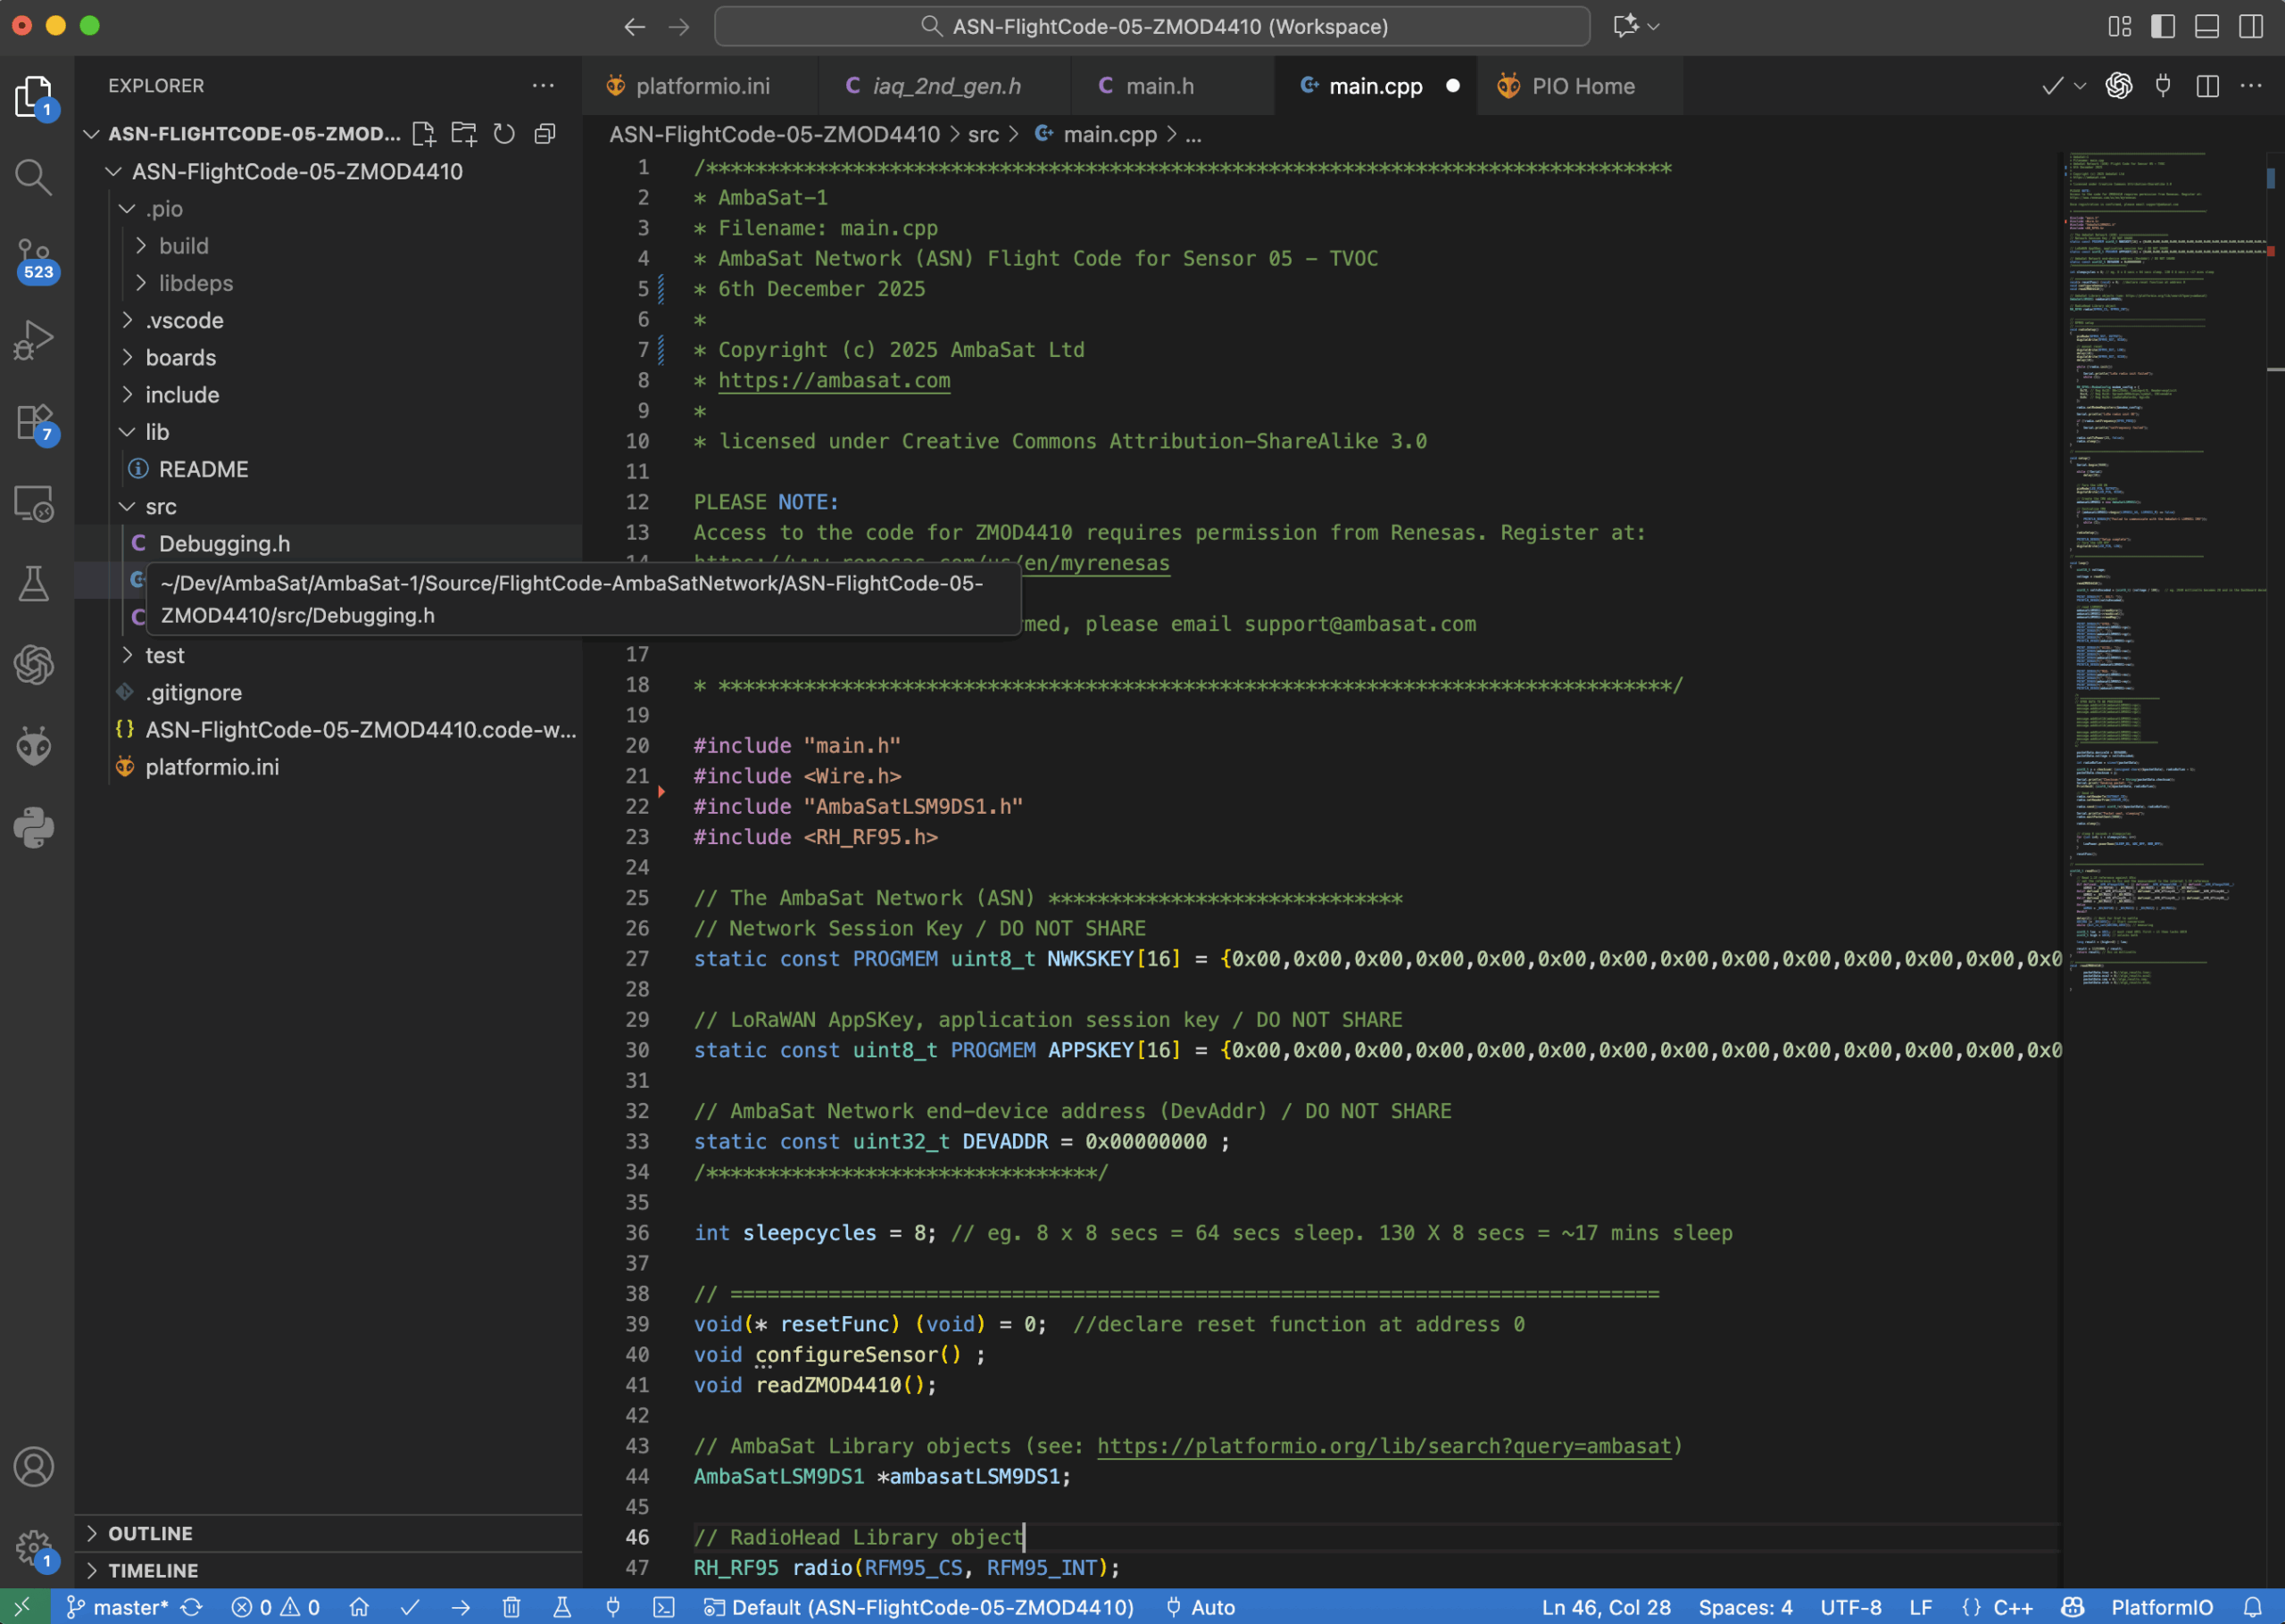Open the Extensions view
2285x1624 pixels.
pyautogui.click(x=33, y=421)
